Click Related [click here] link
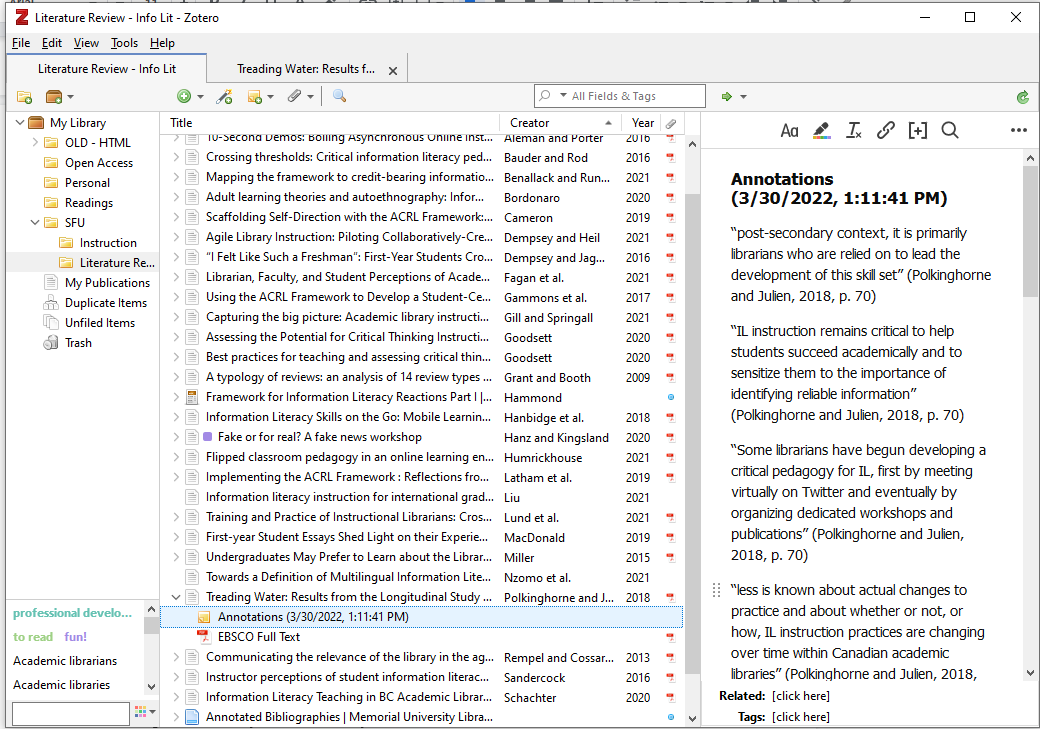The image size is (1040, 729). click(801, 696)
